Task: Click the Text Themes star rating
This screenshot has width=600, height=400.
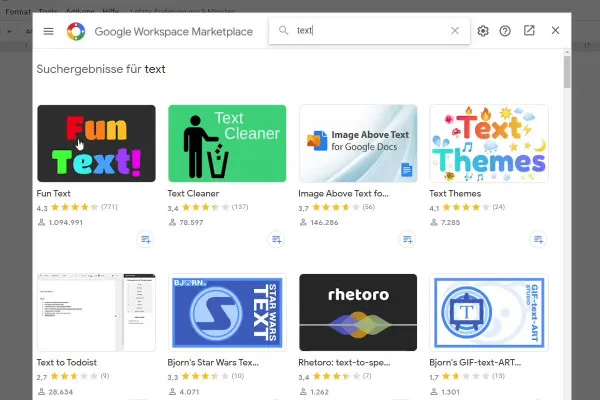Action: (x=466, y=207)
